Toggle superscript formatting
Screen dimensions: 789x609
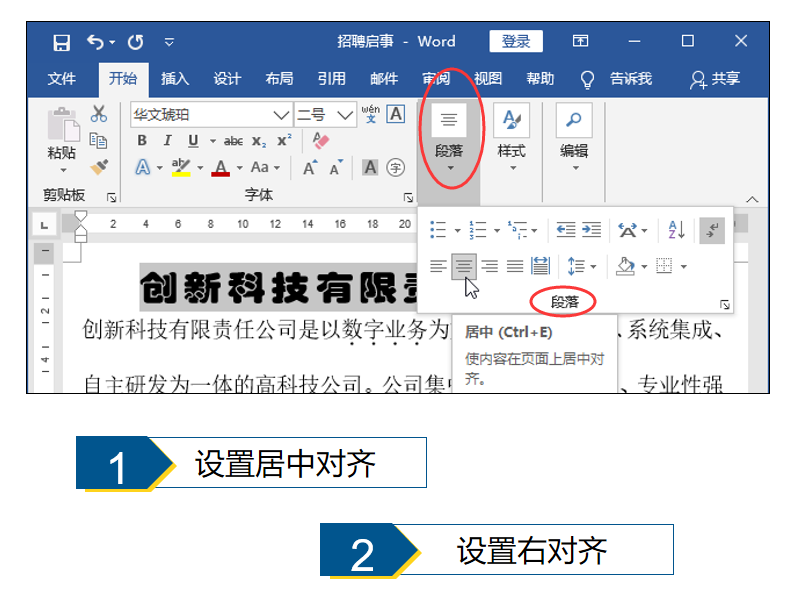tap(284, 140)
